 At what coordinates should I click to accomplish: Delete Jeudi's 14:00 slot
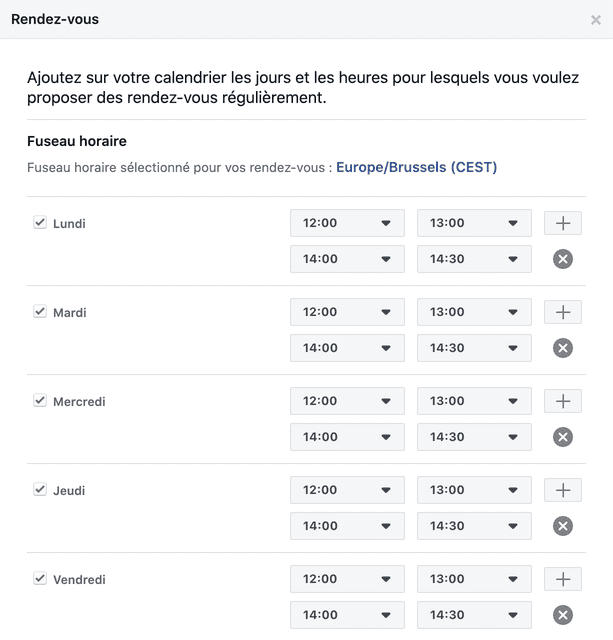point(563,526)
